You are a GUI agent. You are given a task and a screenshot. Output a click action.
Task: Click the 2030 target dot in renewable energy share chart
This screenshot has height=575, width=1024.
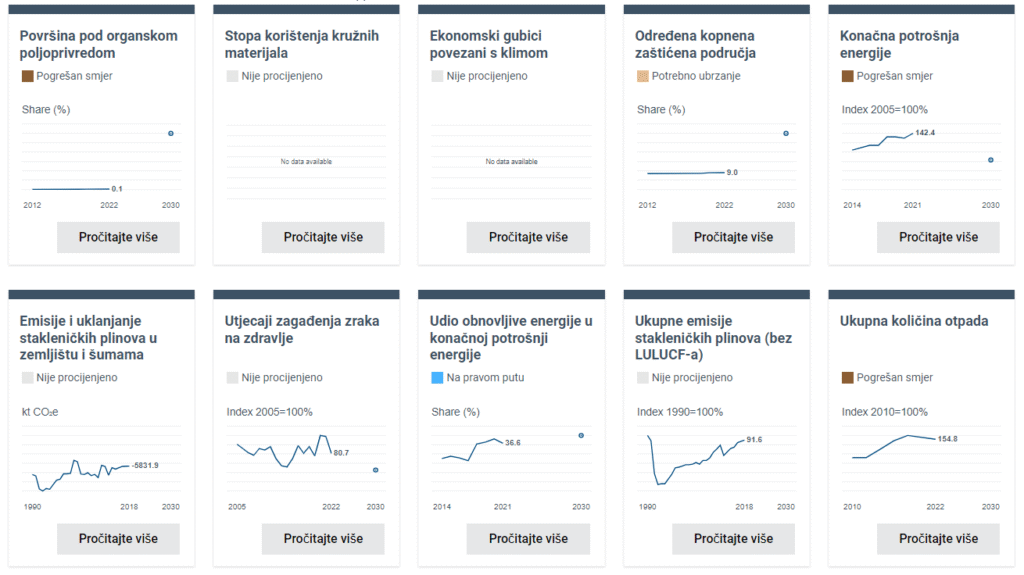(x=581, y=435)
